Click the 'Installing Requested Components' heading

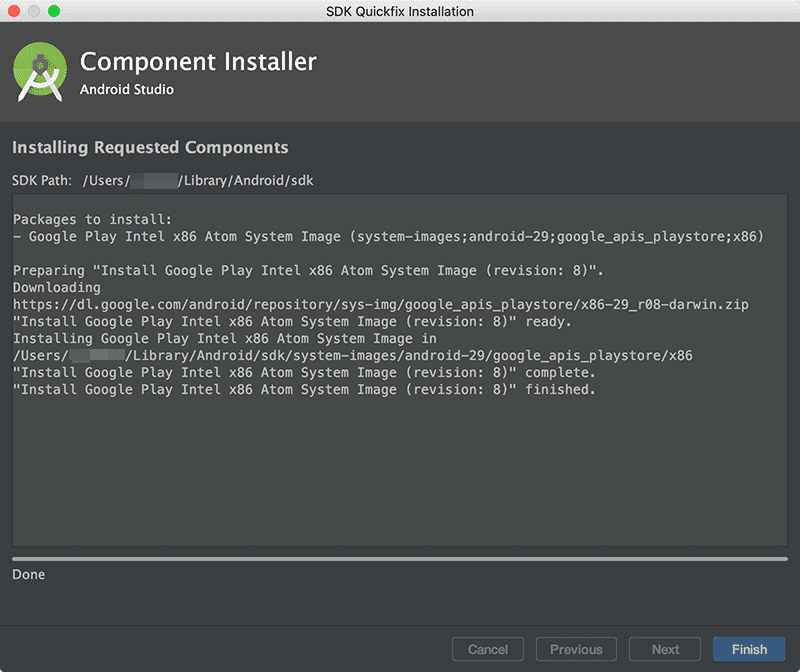point(150,147)
